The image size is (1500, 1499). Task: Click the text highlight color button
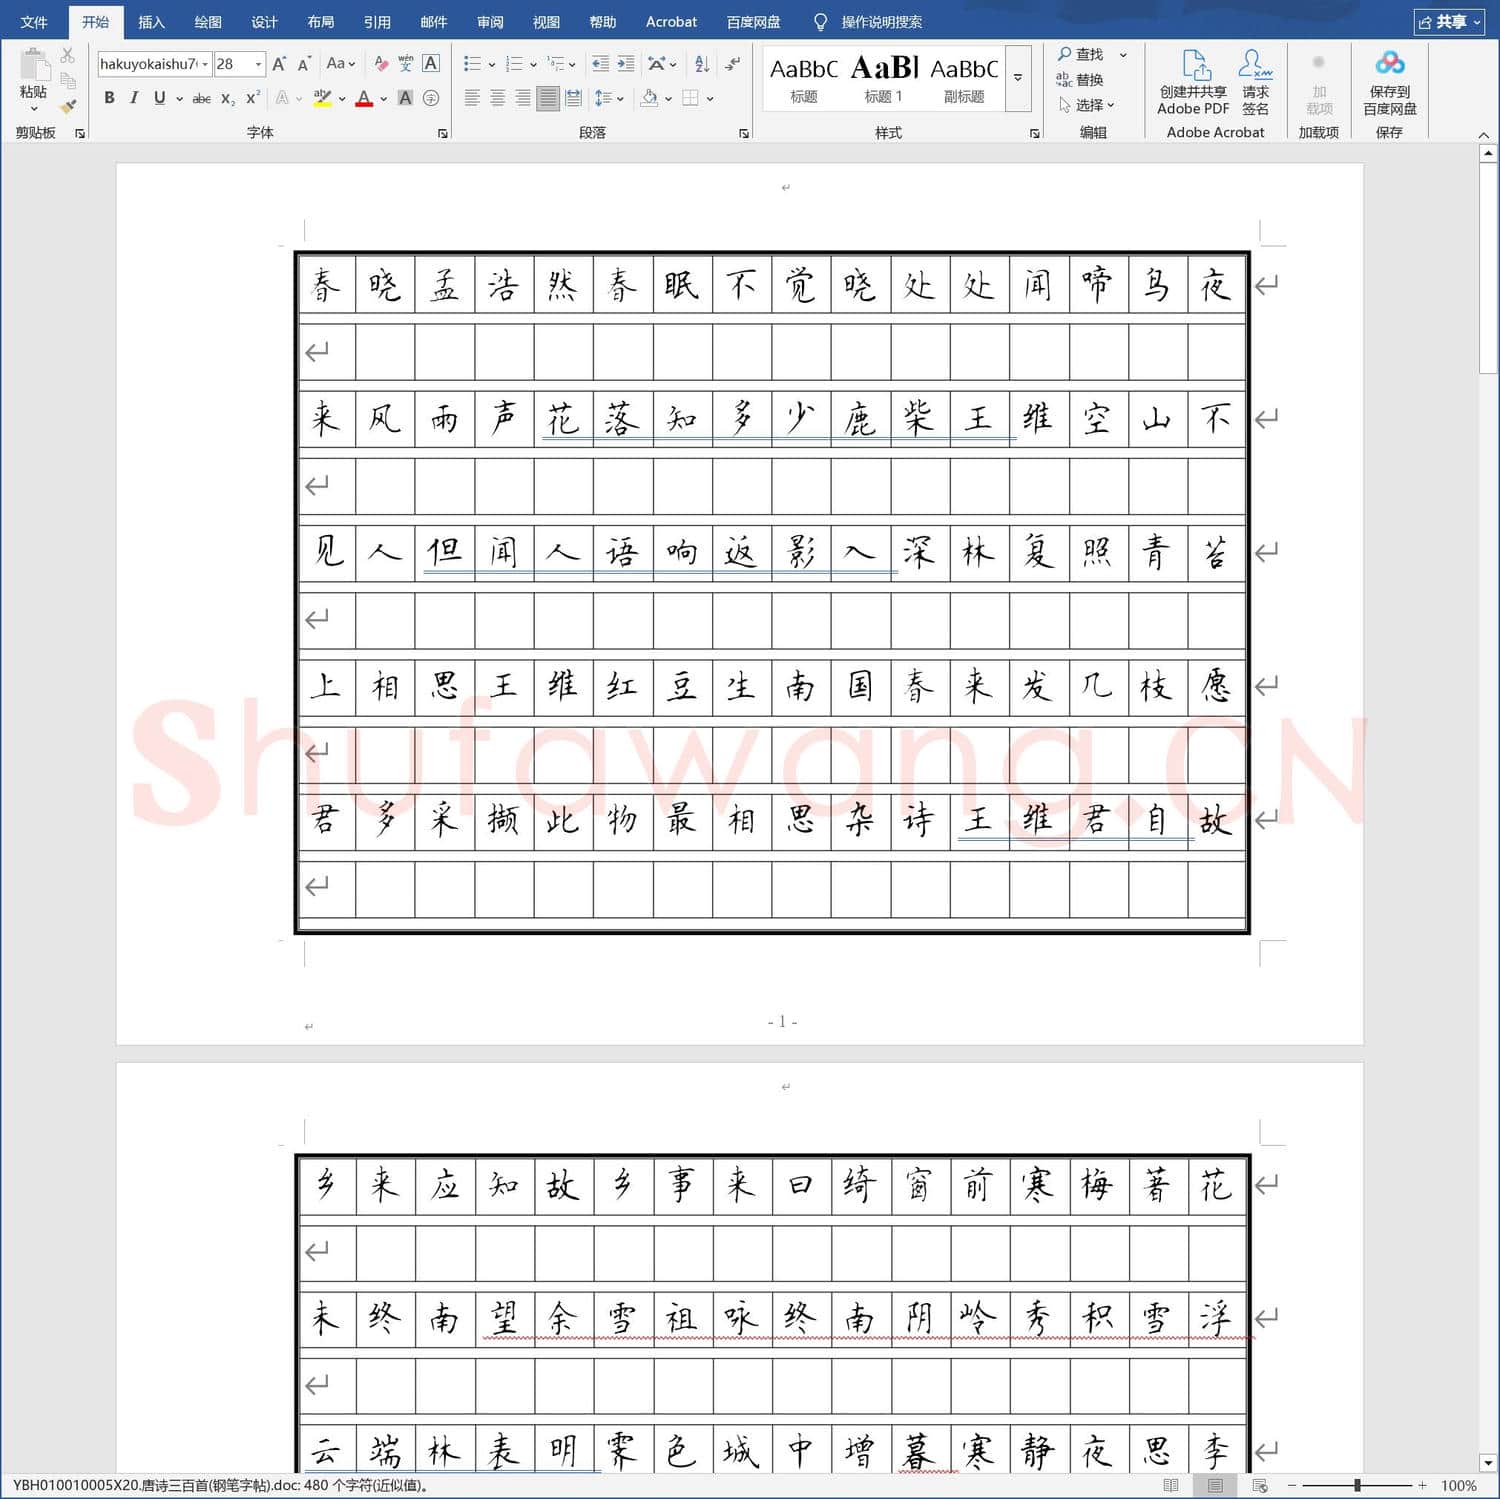pyautogui.click(x=322, y=98)
